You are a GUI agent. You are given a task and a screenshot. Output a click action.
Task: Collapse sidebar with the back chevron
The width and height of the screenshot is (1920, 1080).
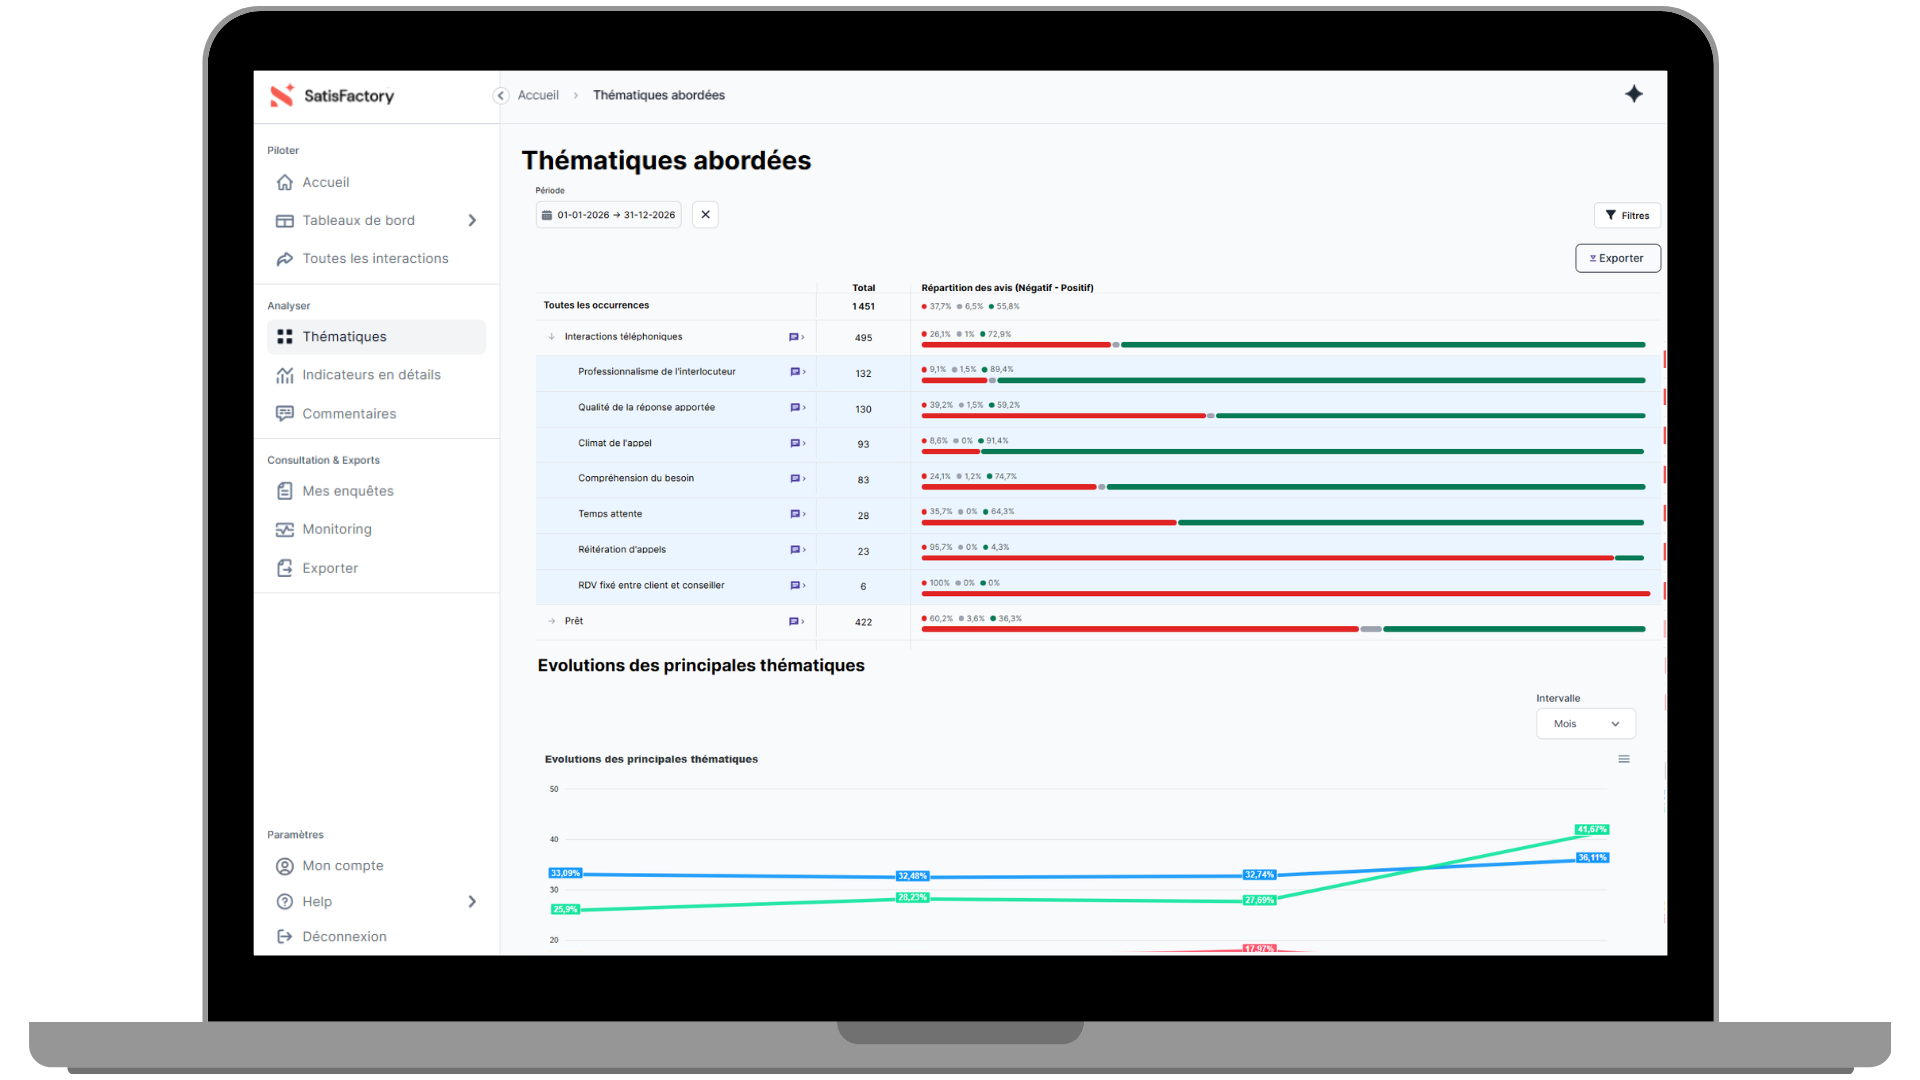click(x=501, y=96)
